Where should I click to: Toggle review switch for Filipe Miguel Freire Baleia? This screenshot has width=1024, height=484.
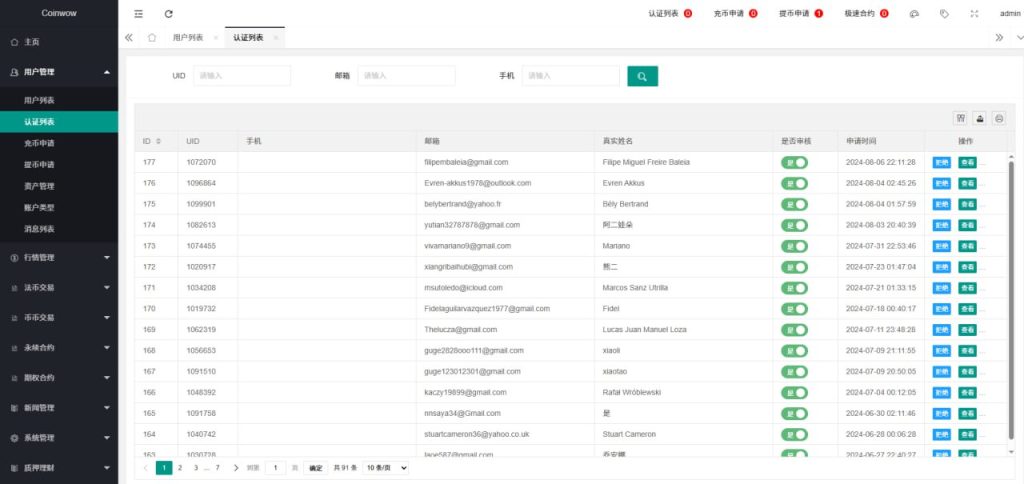coord(794,162)
